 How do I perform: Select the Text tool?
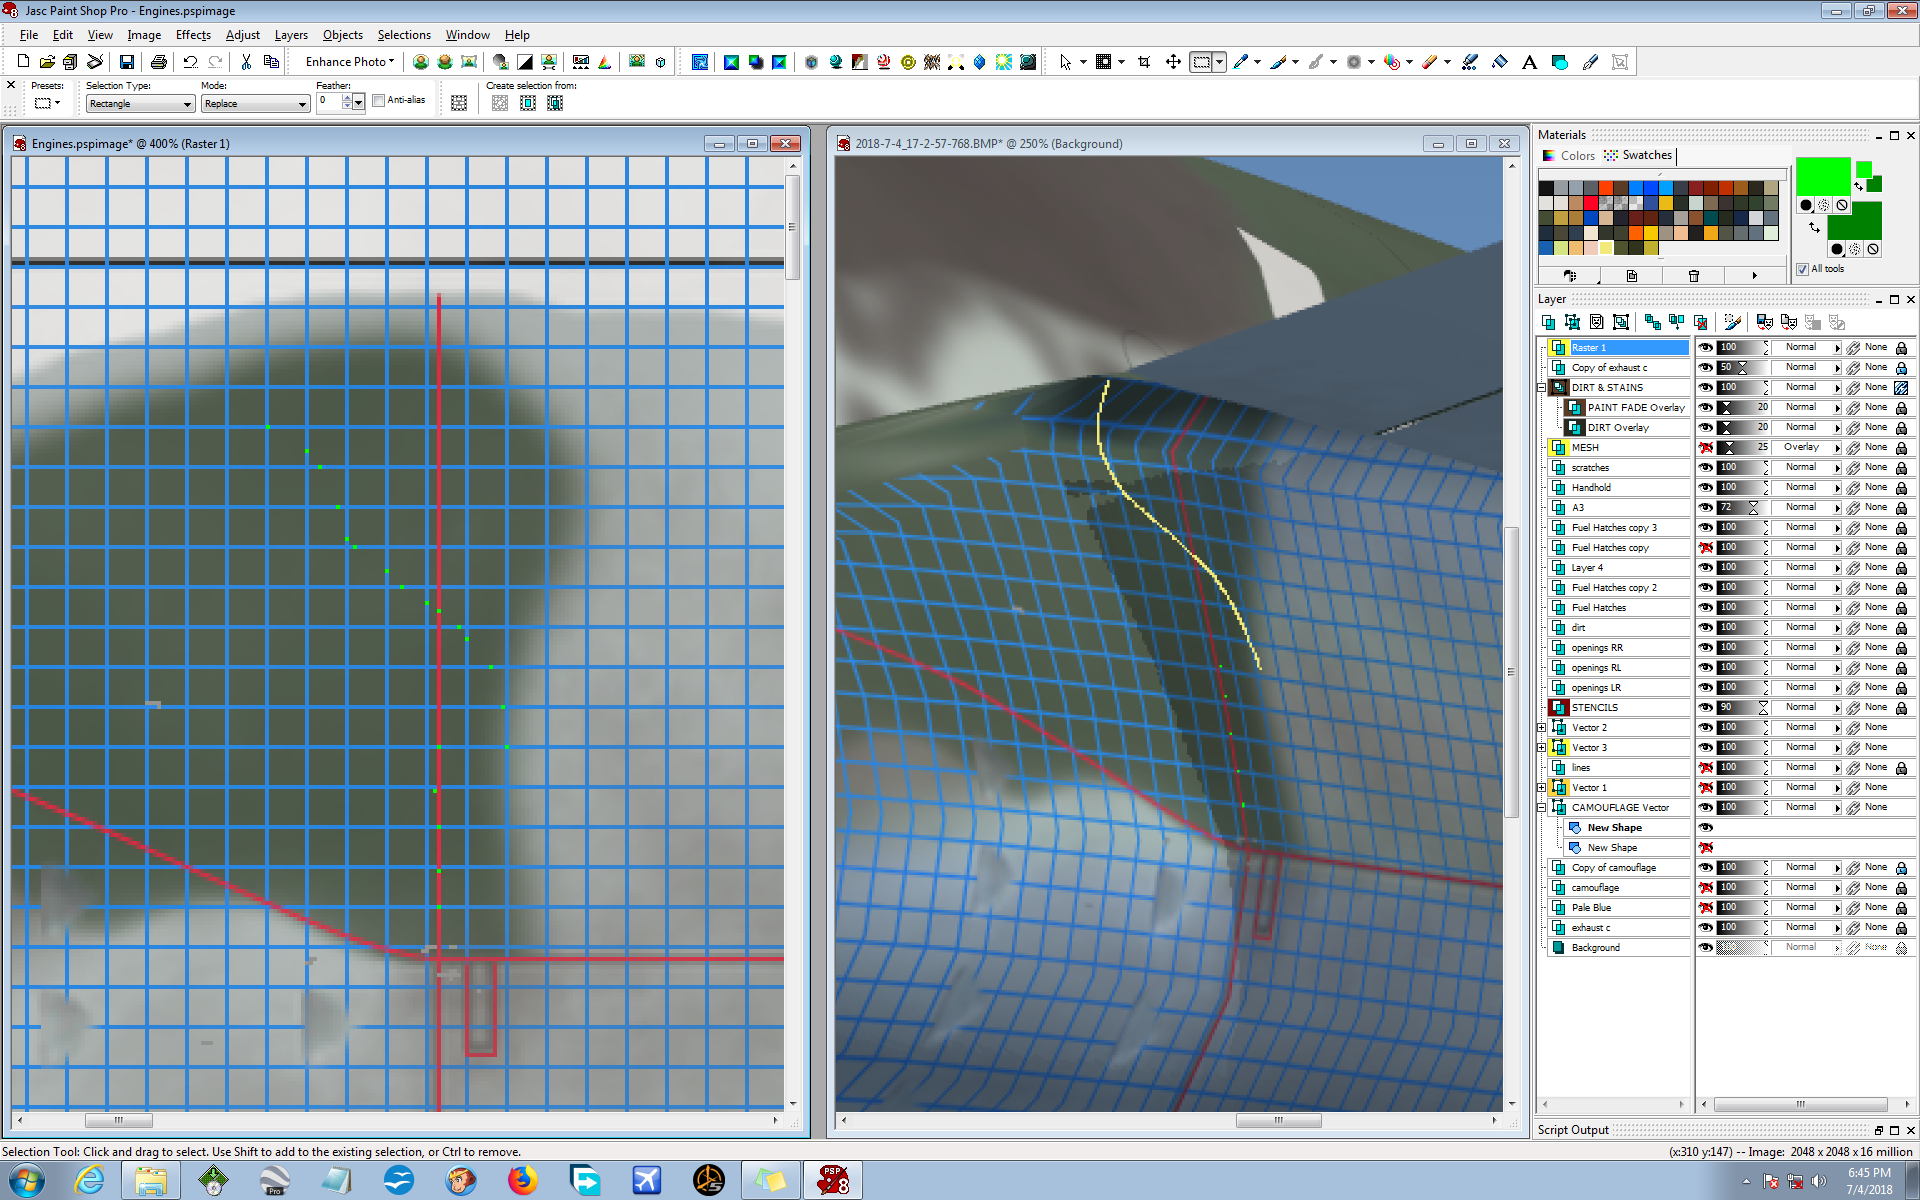tap(1529, 62)
